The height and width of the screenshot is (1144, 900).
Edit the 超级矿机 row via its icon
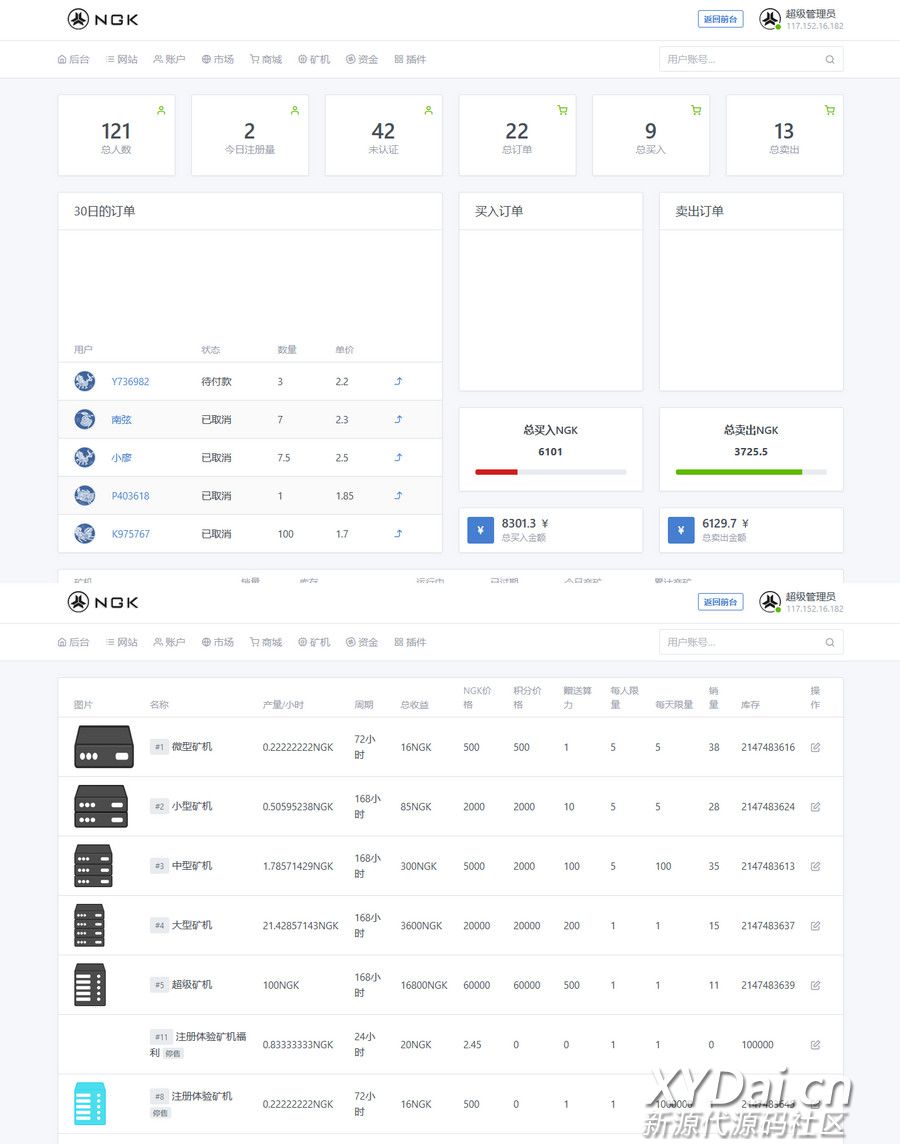(x=815, y=985)
